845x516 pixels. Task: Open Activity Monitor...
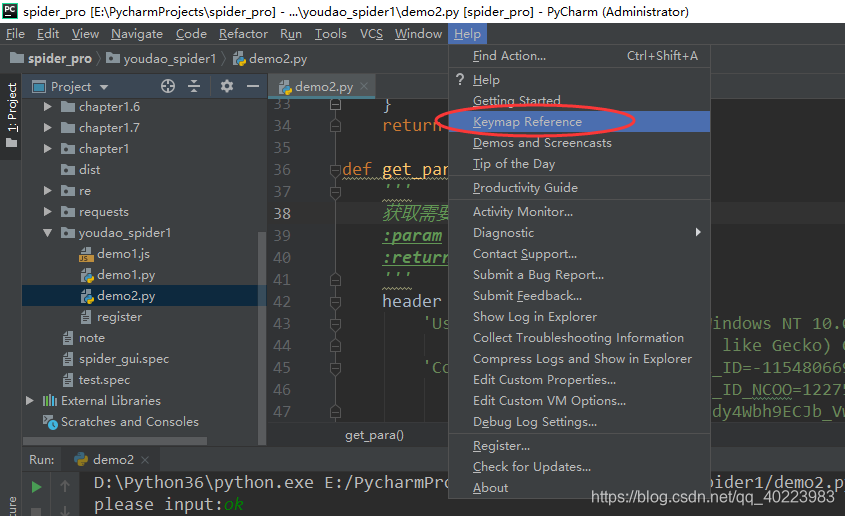pos(579,212)
